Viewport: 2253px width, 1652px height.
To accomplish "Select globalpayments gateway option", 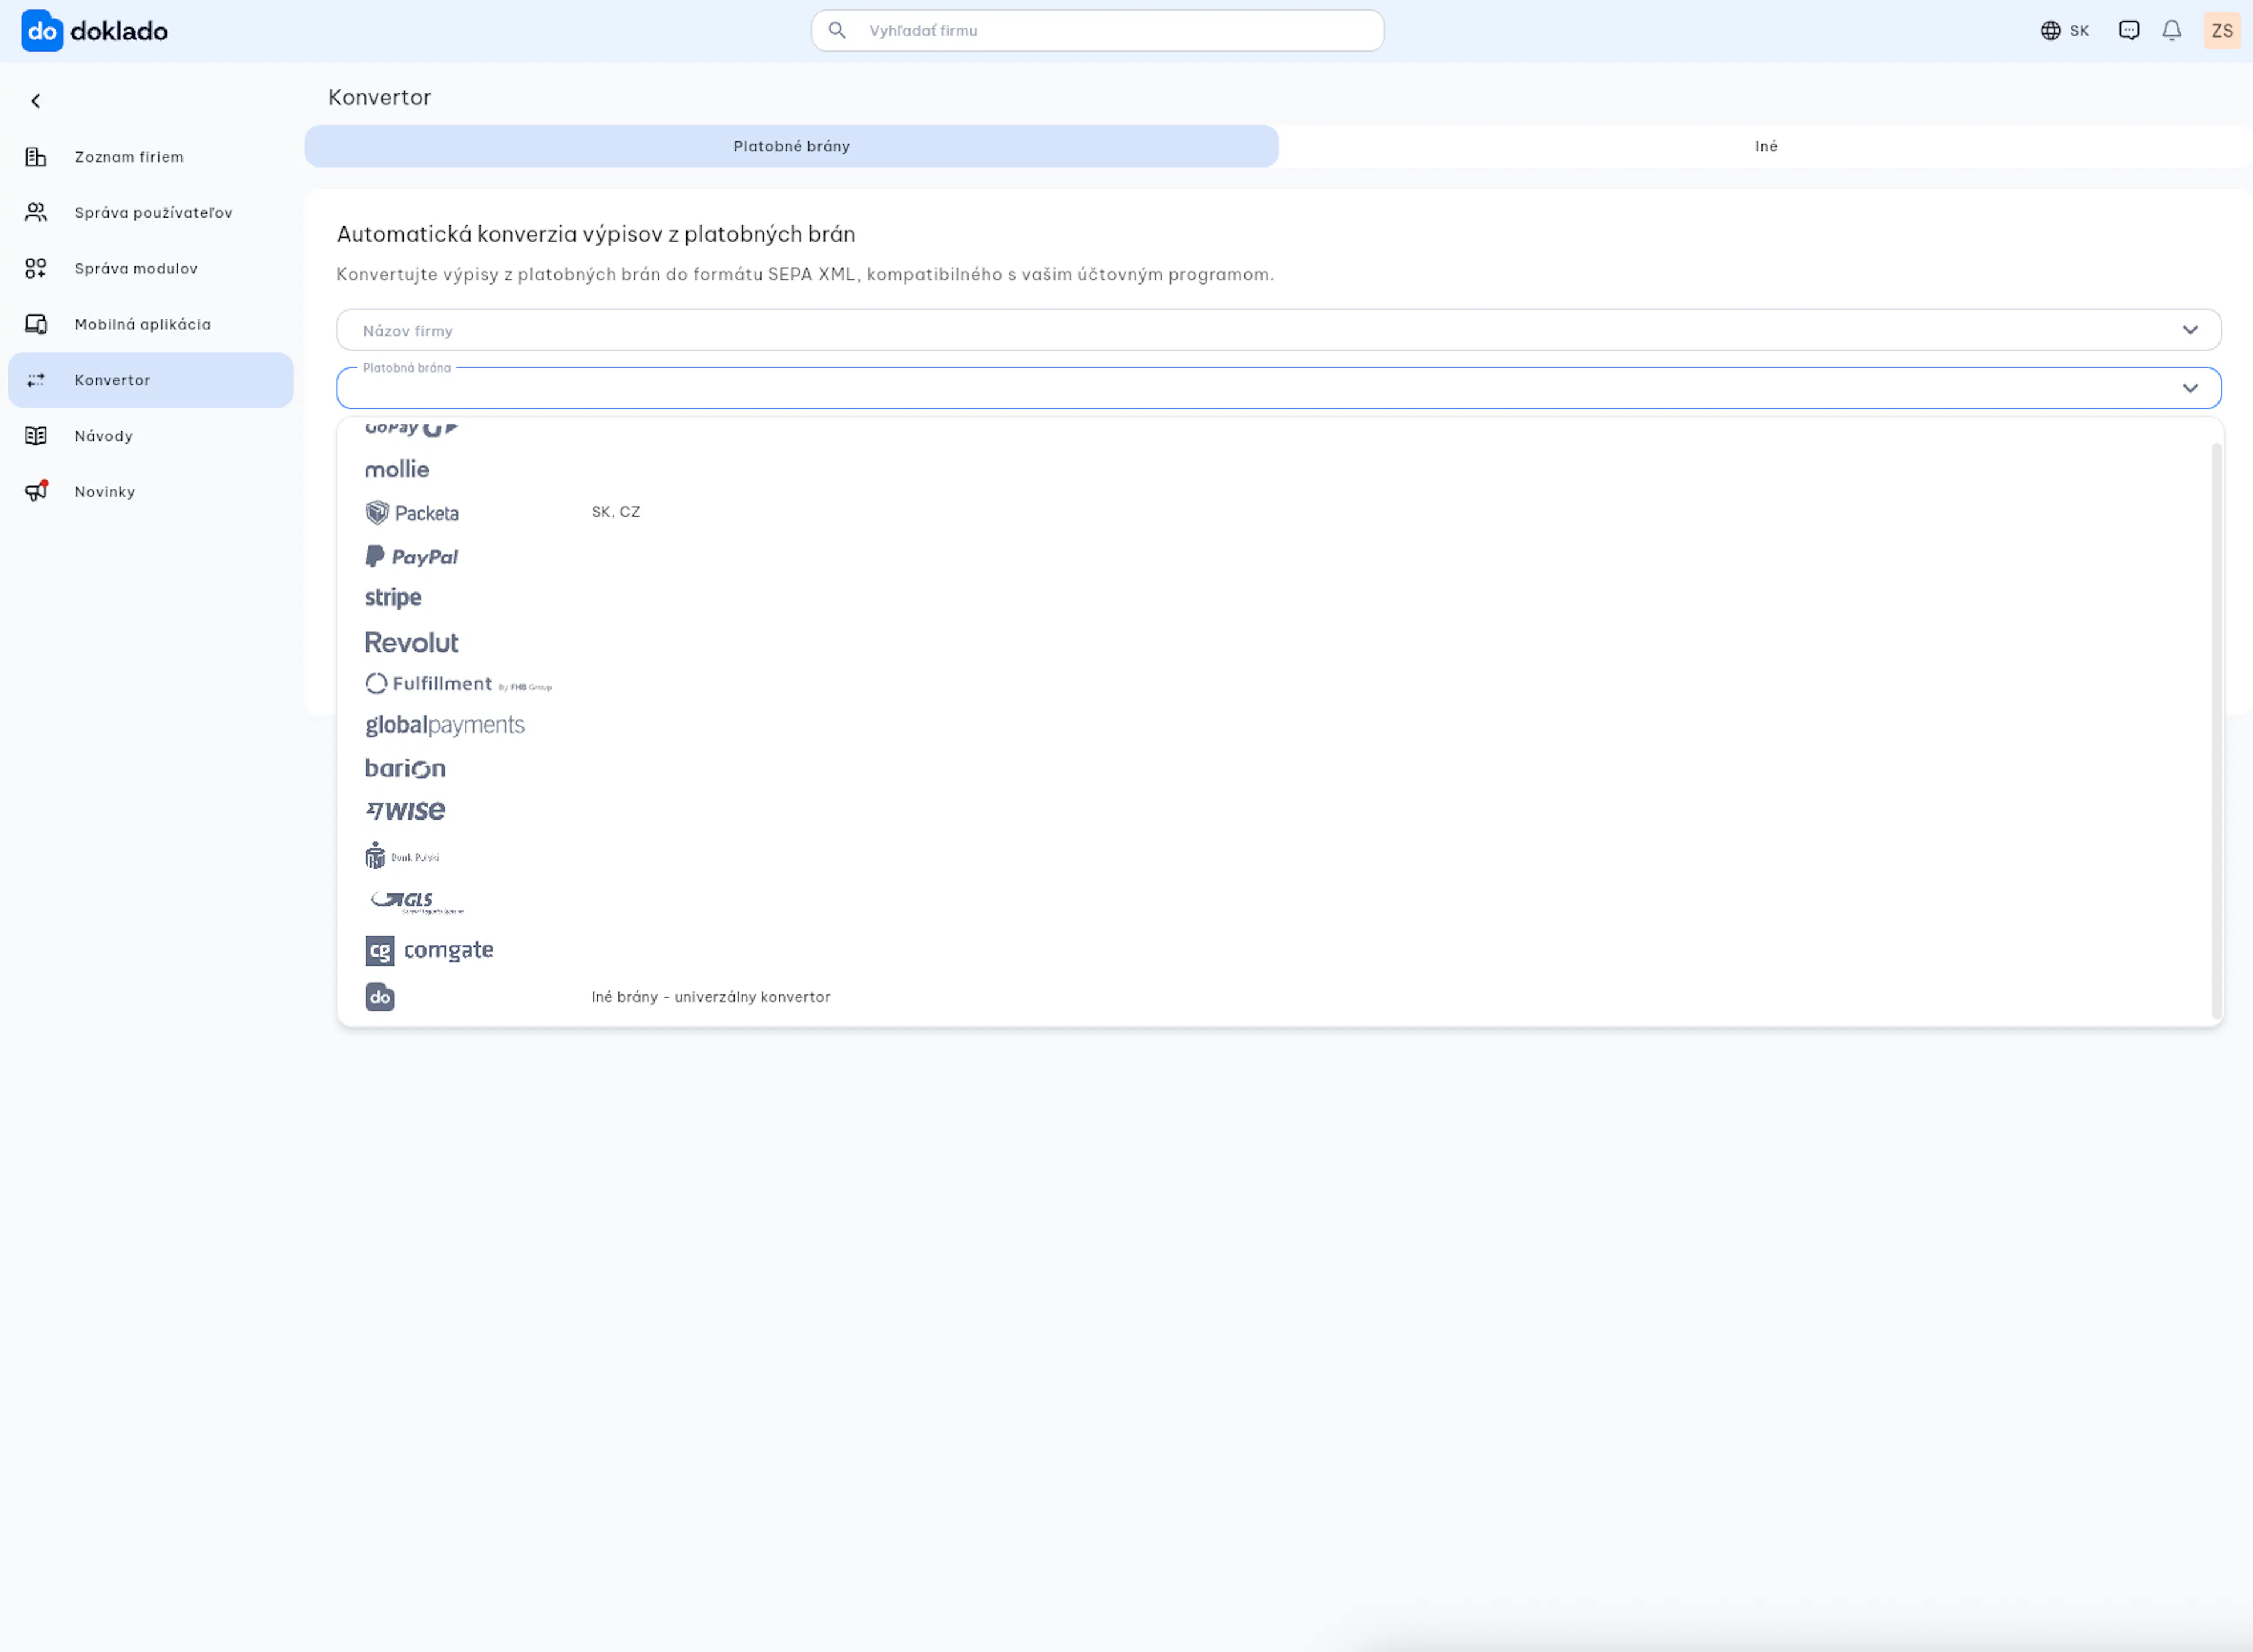I will pyautogui.click(x=445, y=726).
